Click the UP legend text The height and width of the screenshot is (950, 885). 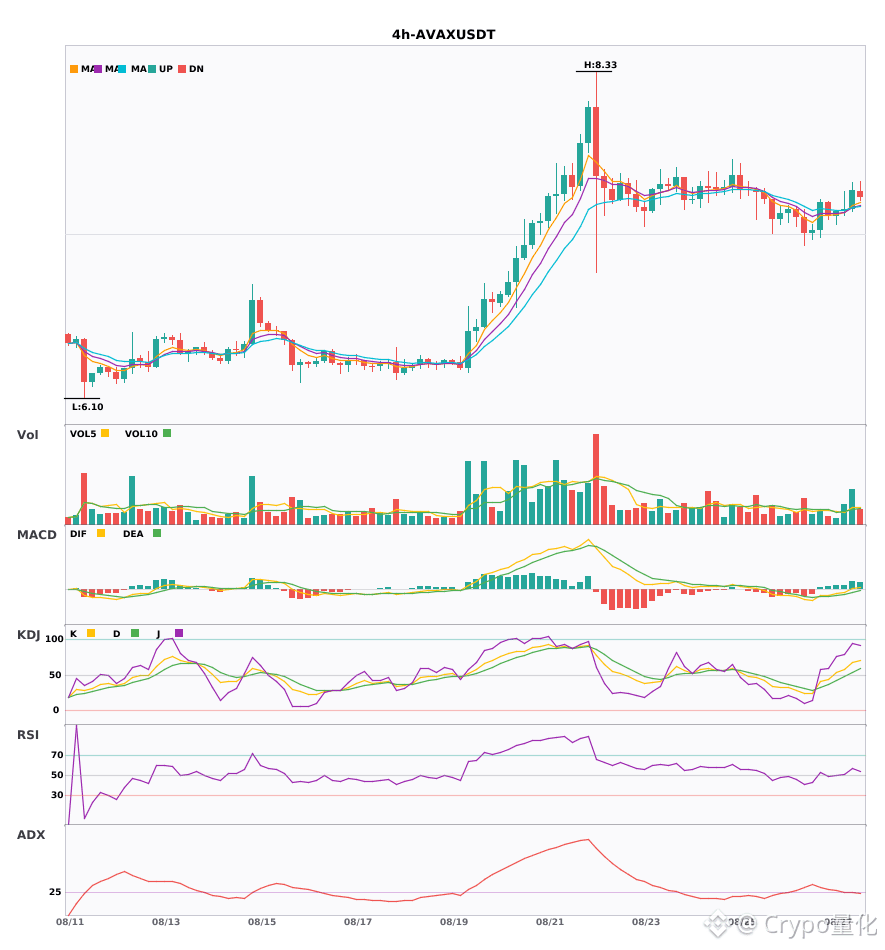pyautogui.click(x=166, y=69)
